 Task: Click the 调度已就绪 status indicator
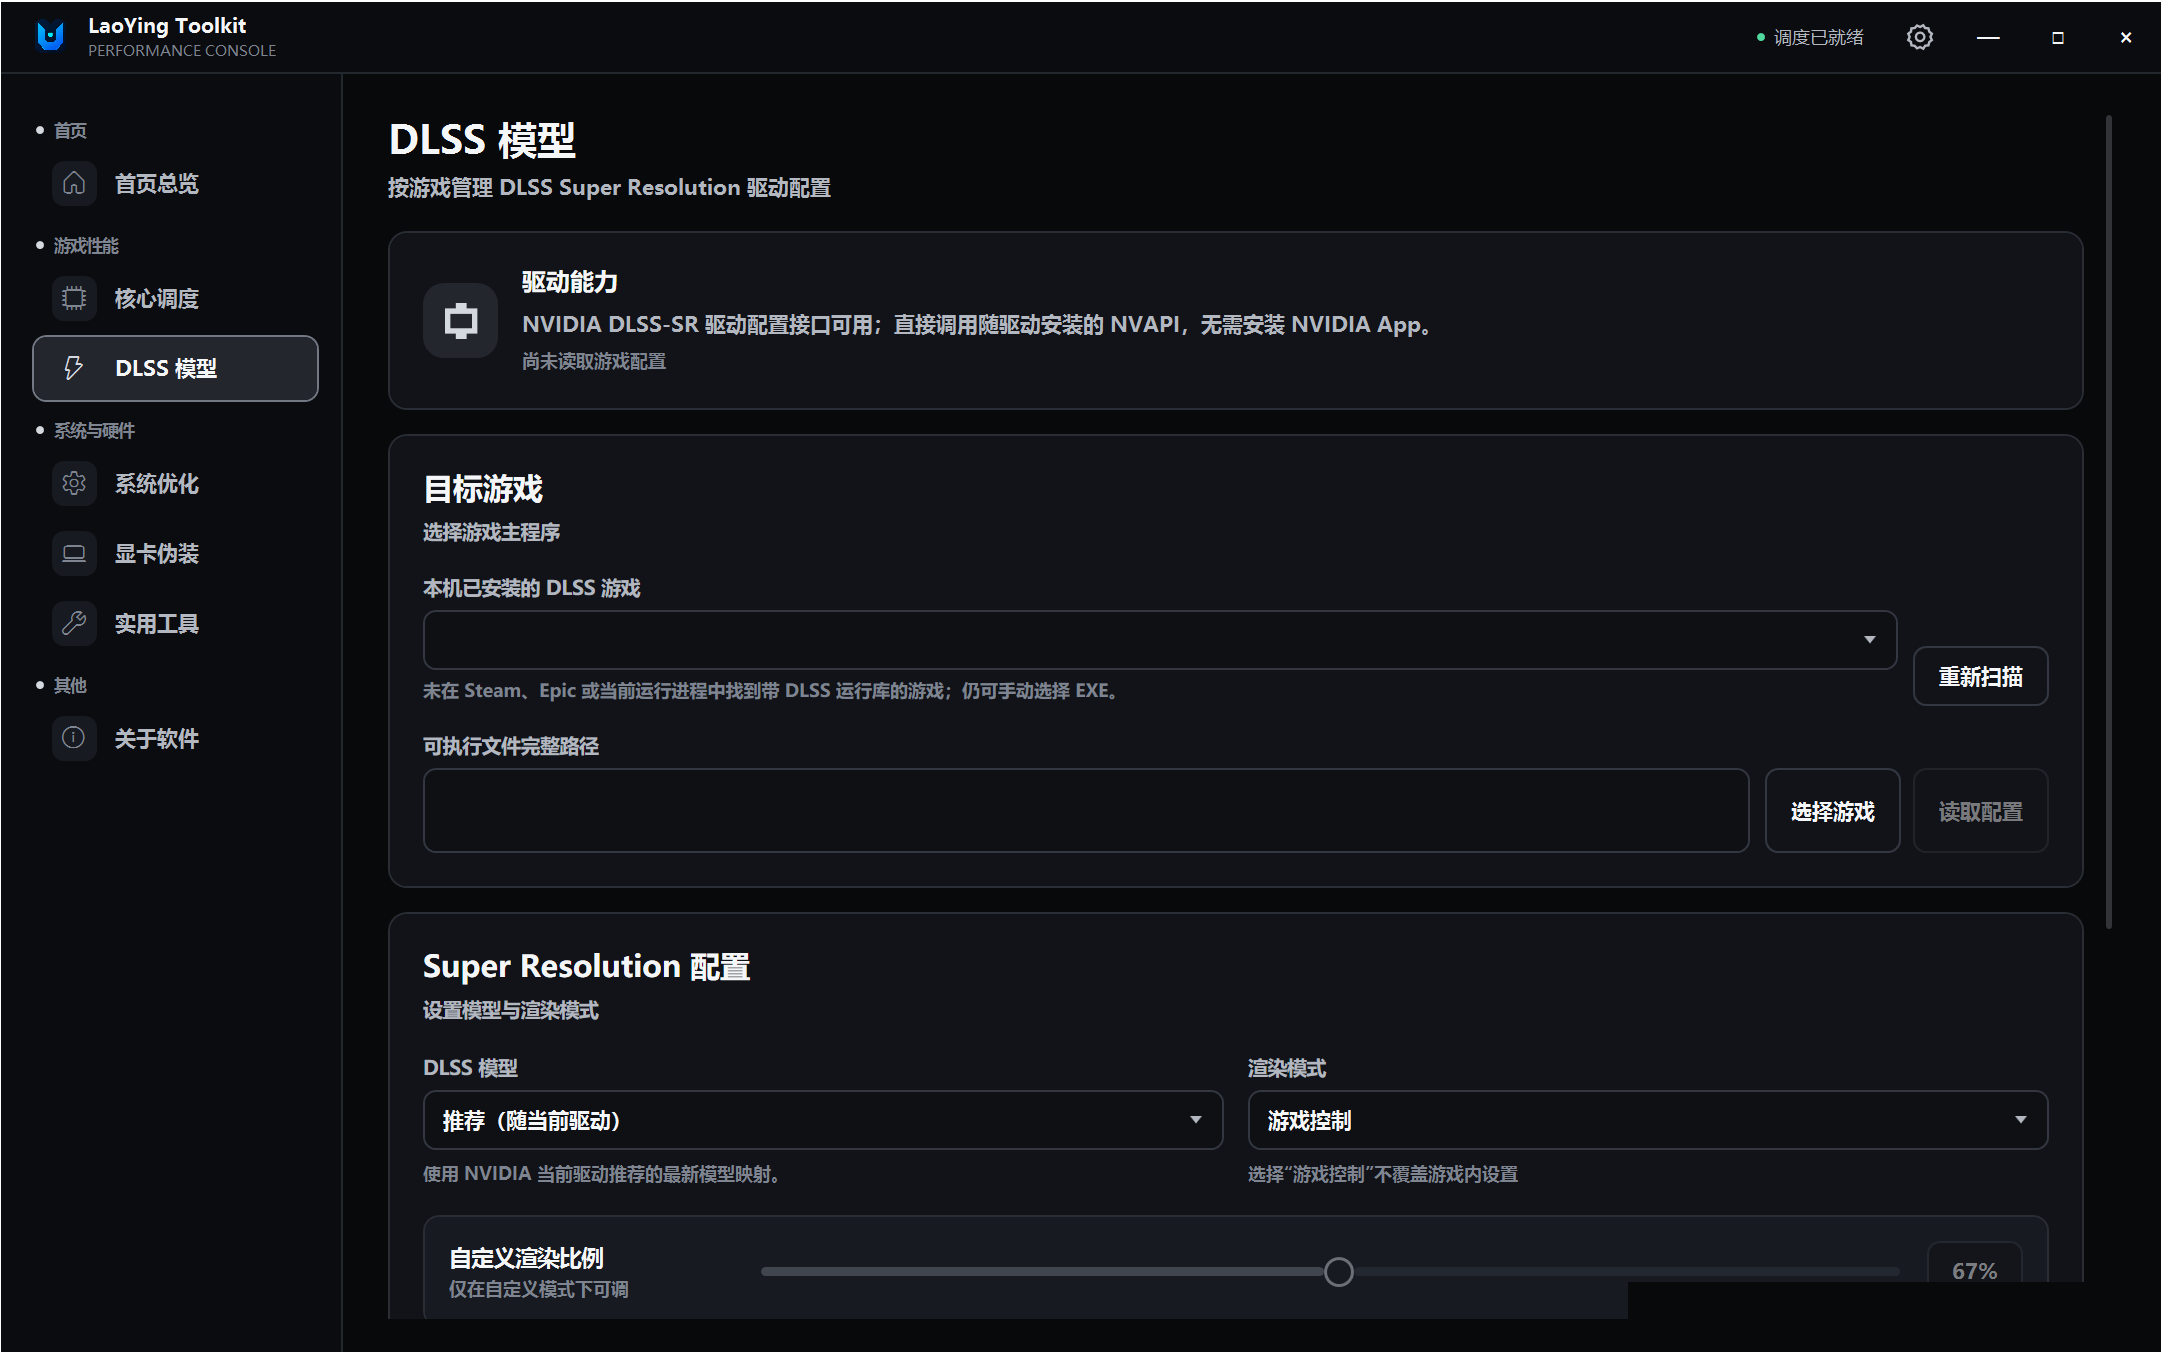coord(1810,37)
